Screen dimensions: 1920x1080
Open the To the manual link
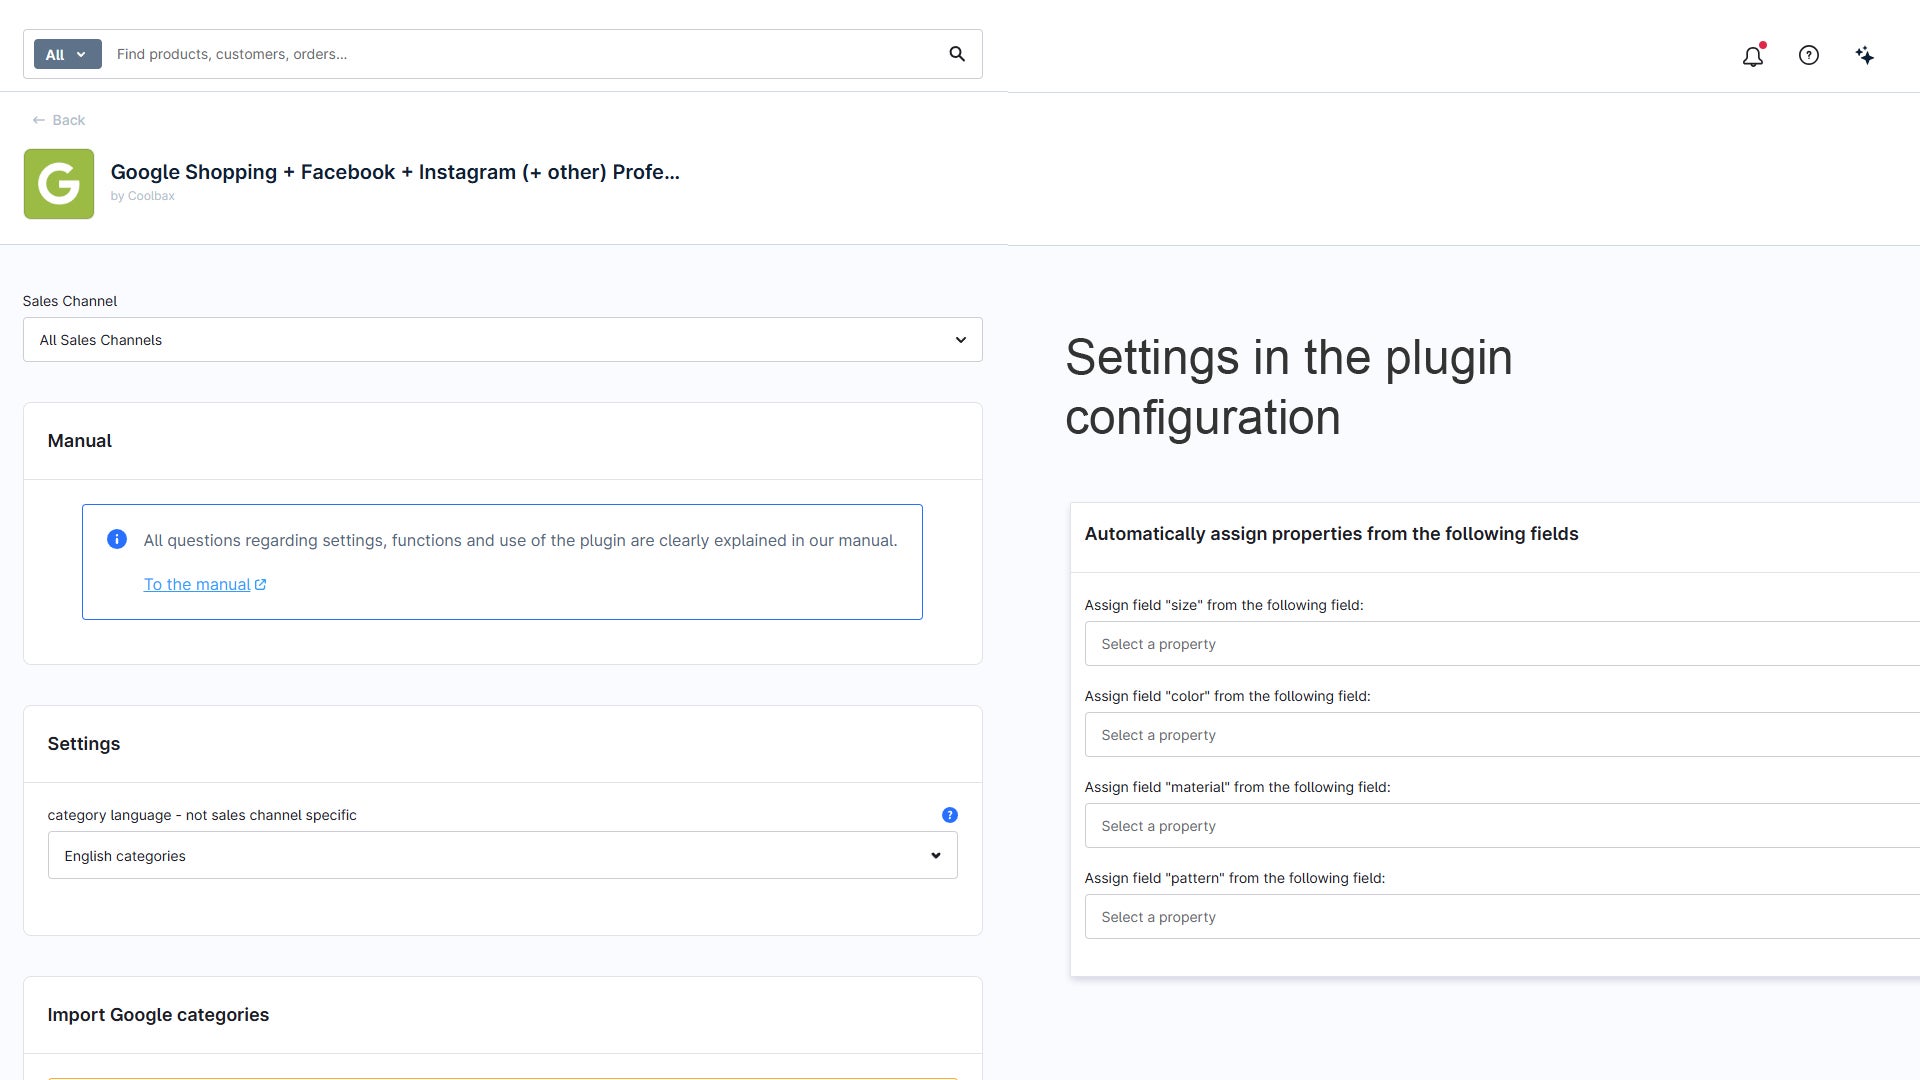click(x=205, y=584)
